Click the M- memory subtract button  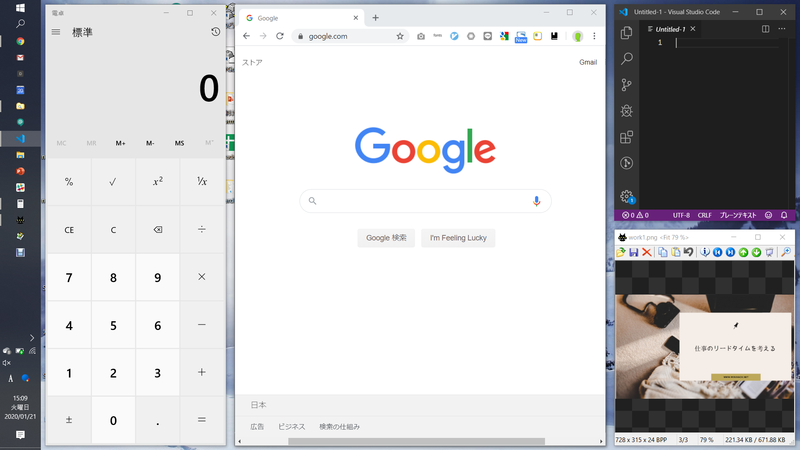(x=150, y=143)
